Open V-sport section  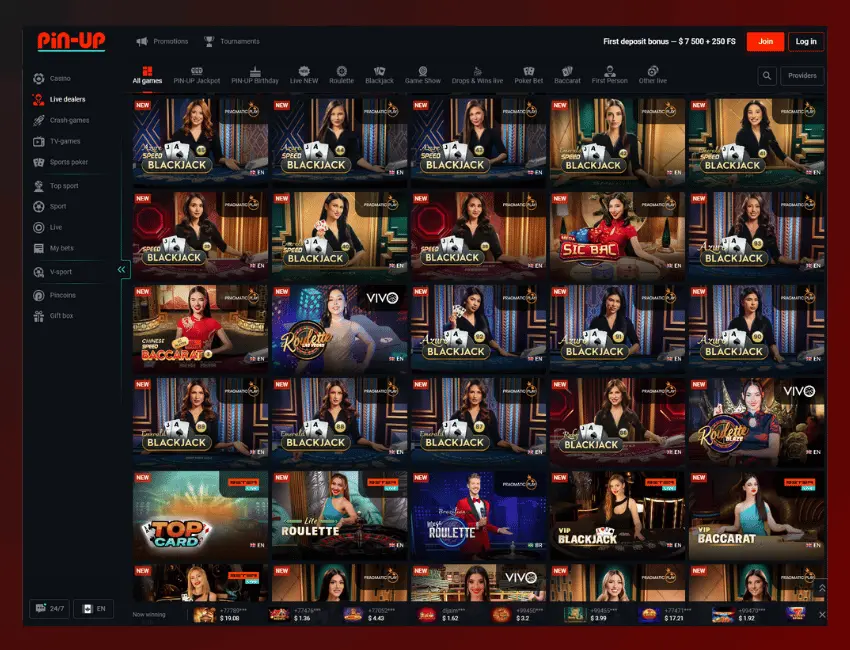pos(52,272)
